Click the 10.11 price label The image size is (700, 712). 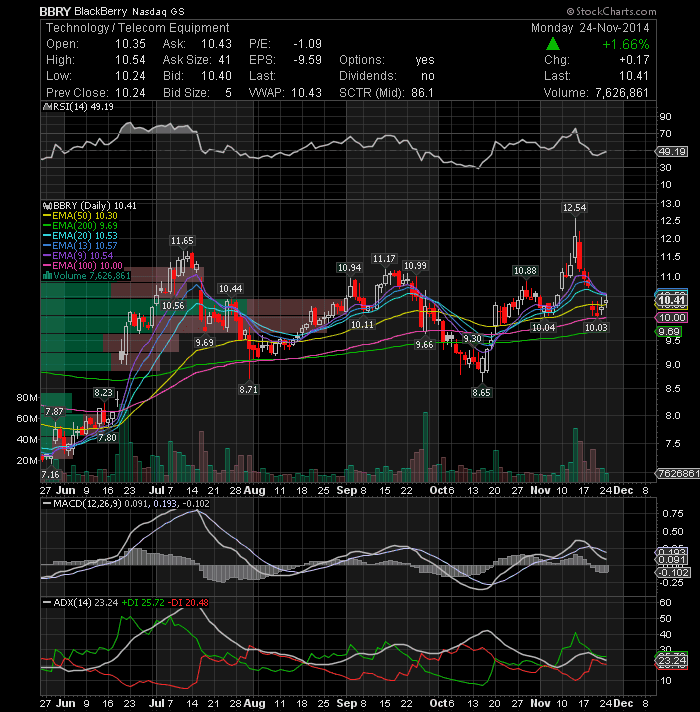[362, 325]
